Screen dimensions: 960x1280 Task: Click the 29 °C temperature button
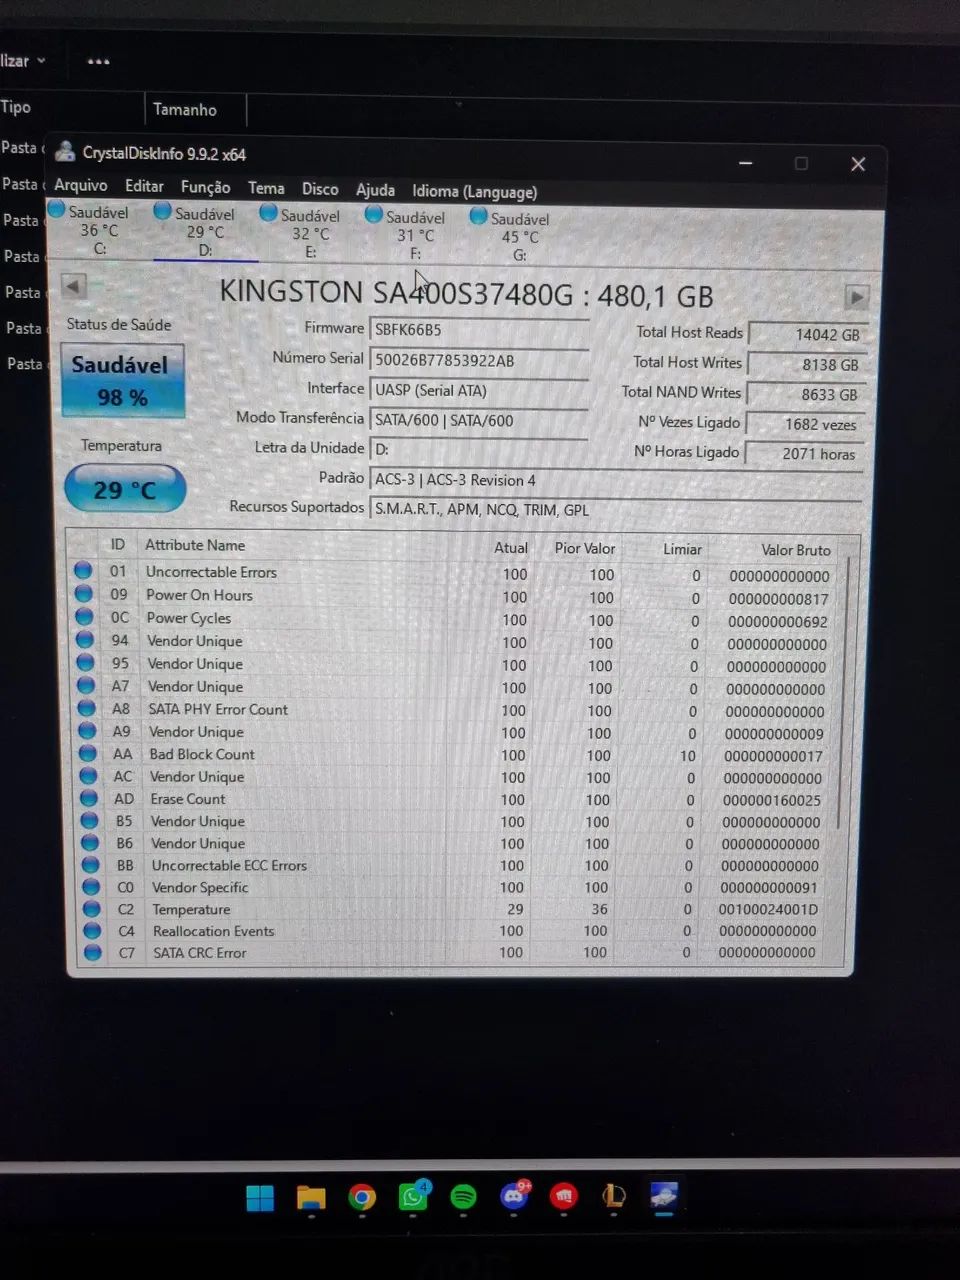click(x=125, y=489)
